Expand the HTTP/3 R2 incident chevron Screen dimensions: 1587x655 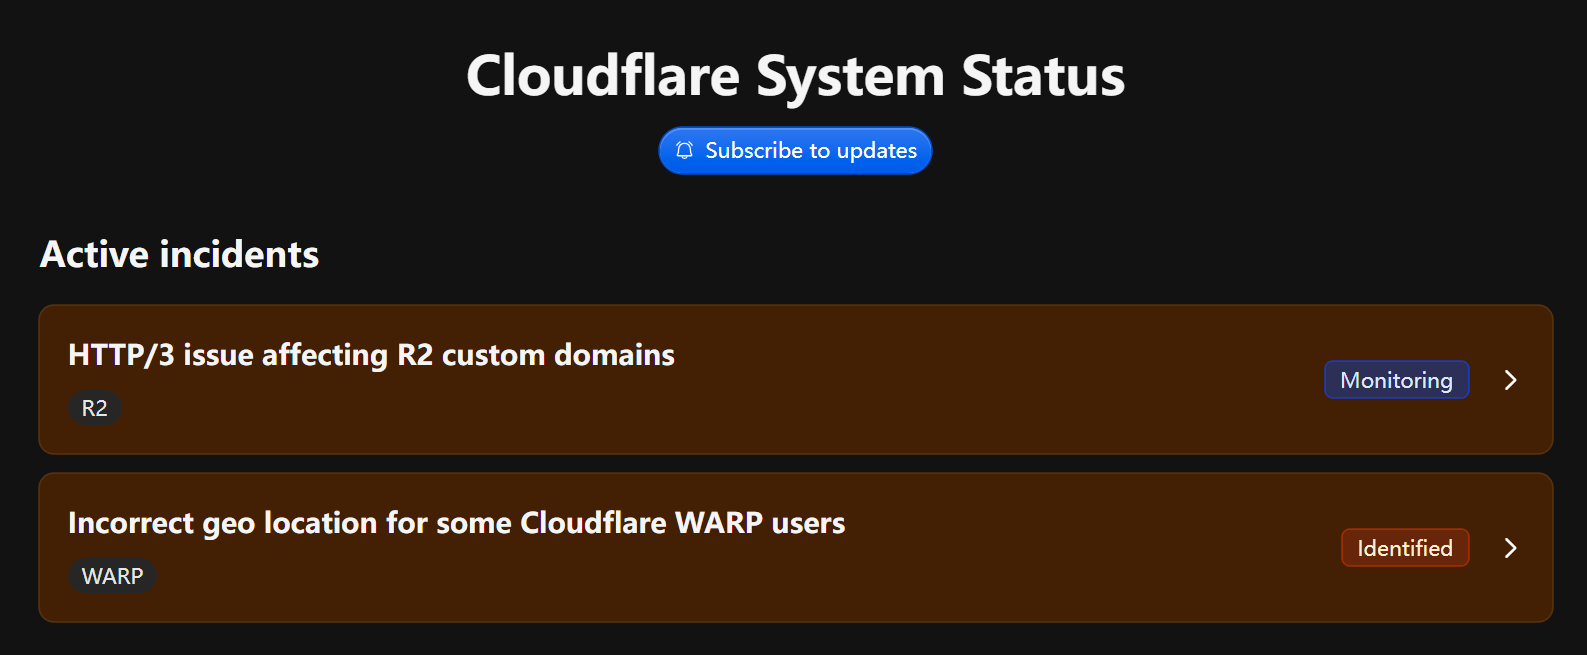(x=1510, y=380)
